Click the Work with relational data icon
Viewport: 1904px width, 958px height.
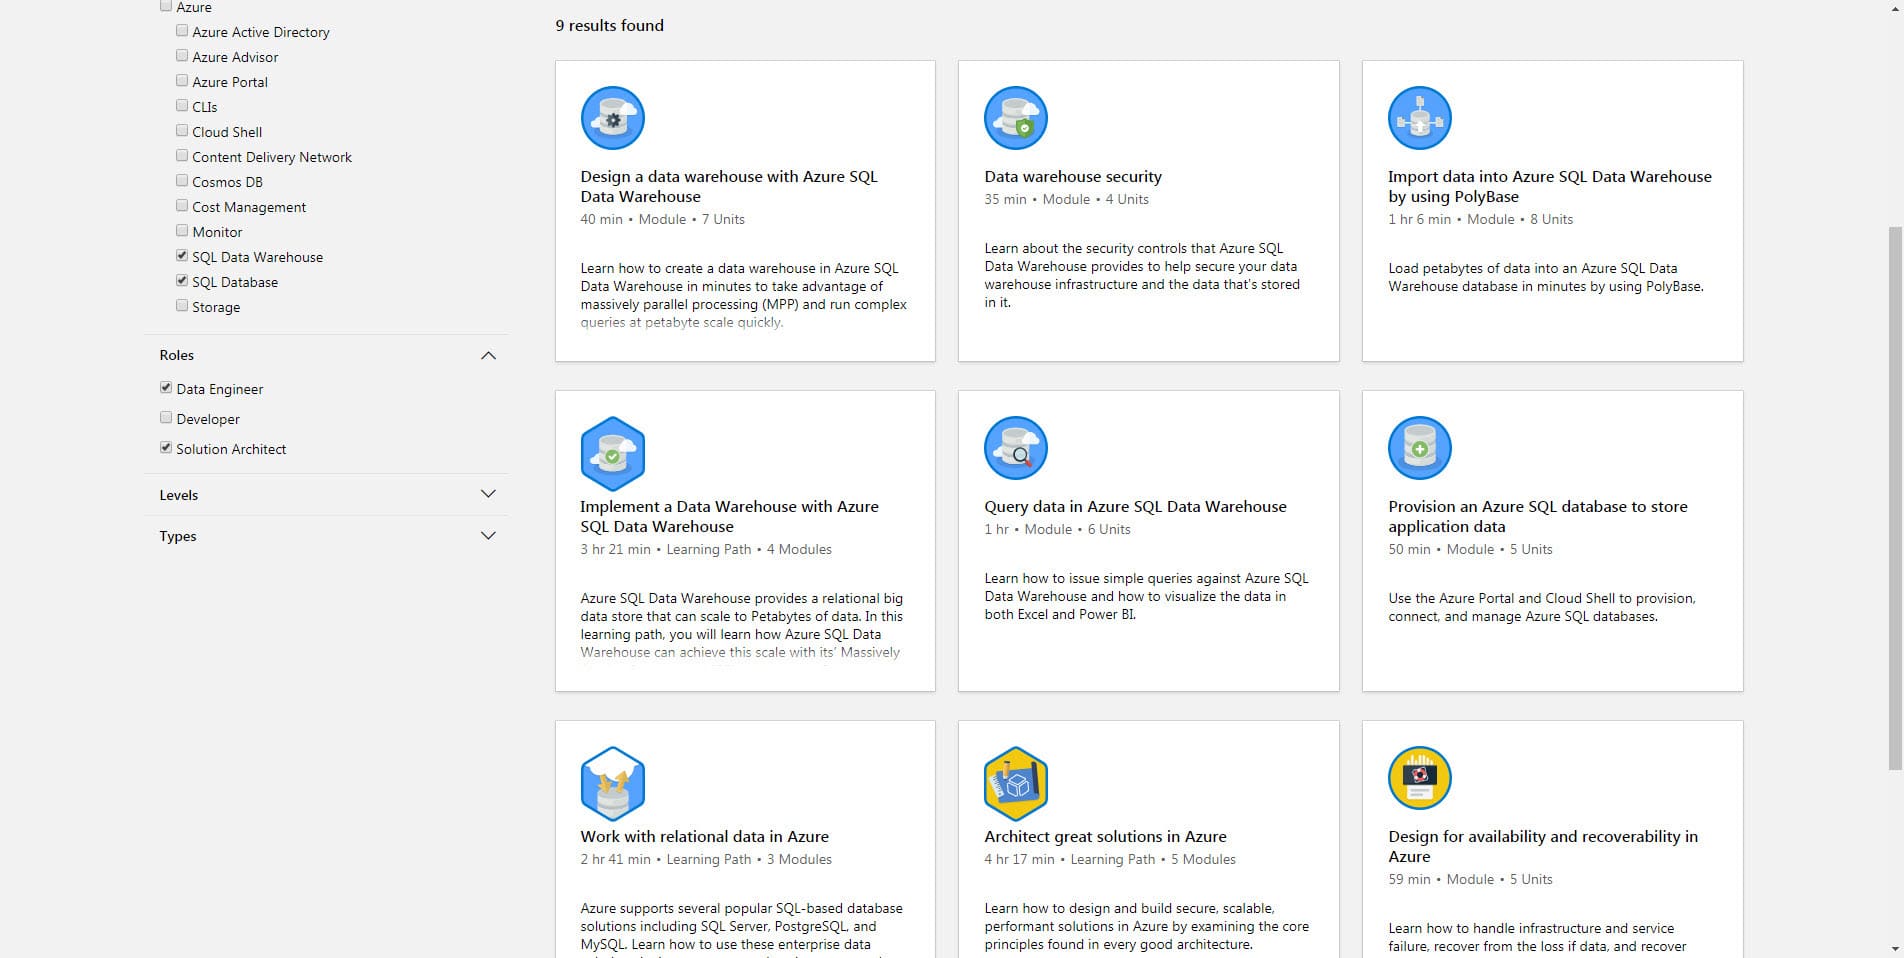pyautogui.click(x=612, y=783)
